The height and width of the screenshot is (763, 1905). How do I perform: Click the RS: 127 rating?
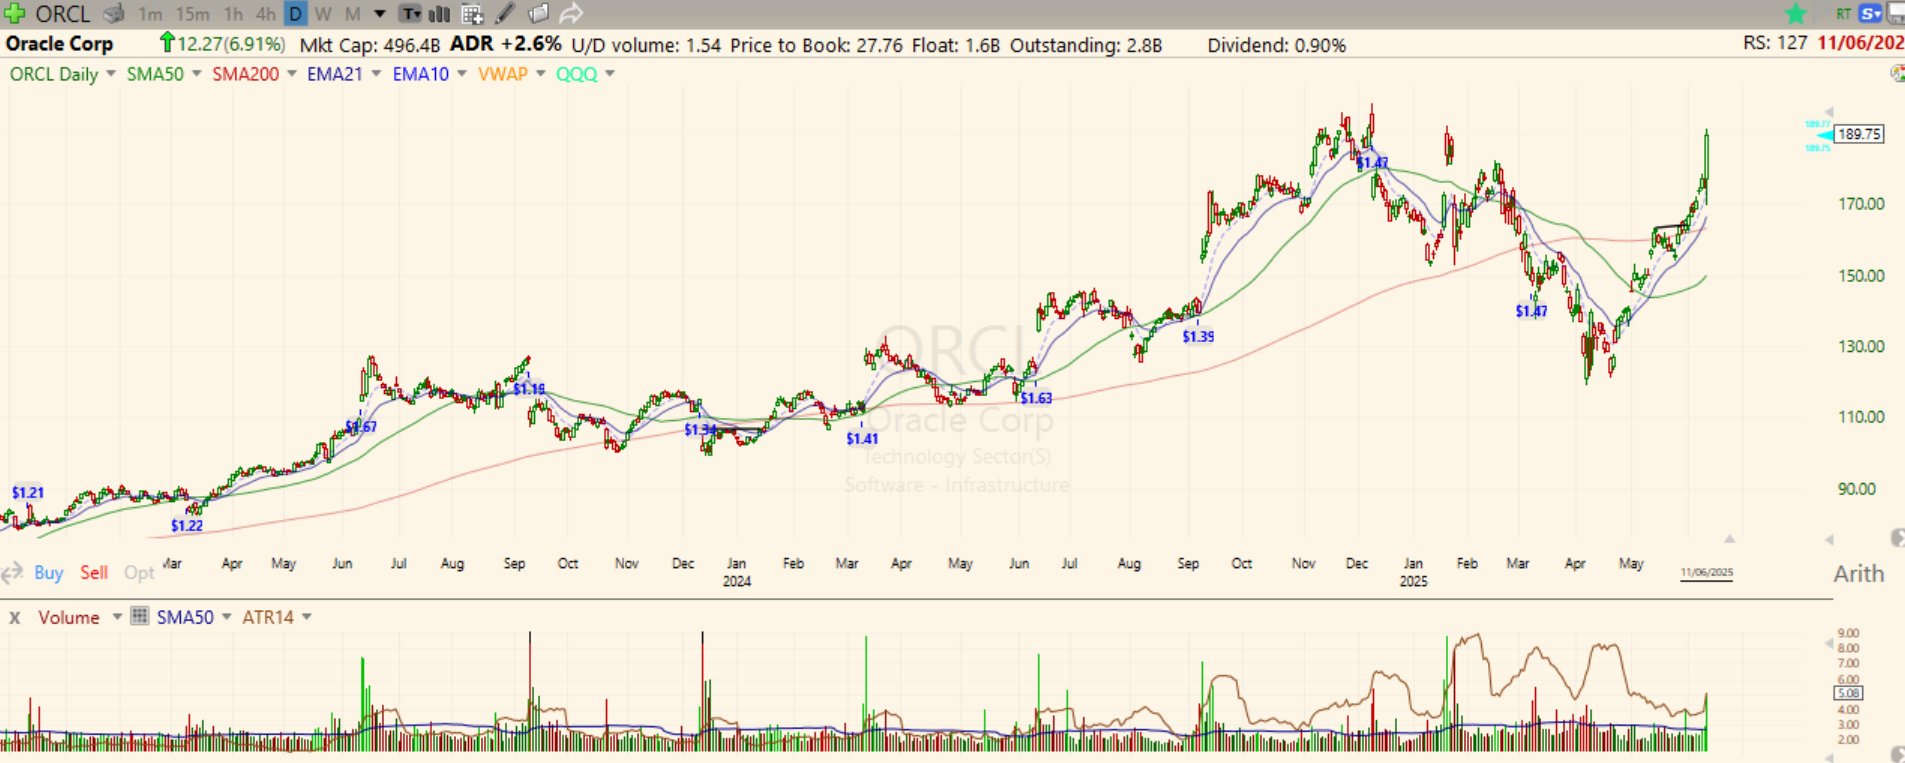[1775, 44]
